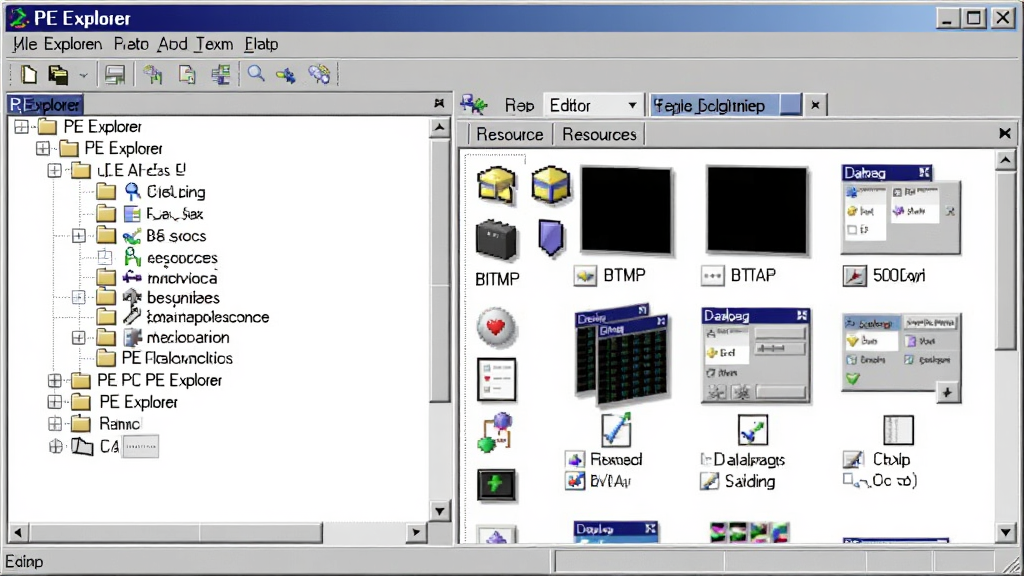The image size is (1024, 576).
Task: Select the mnchvioca tree item
Action: pyautogui.click(x=182, y=278)
